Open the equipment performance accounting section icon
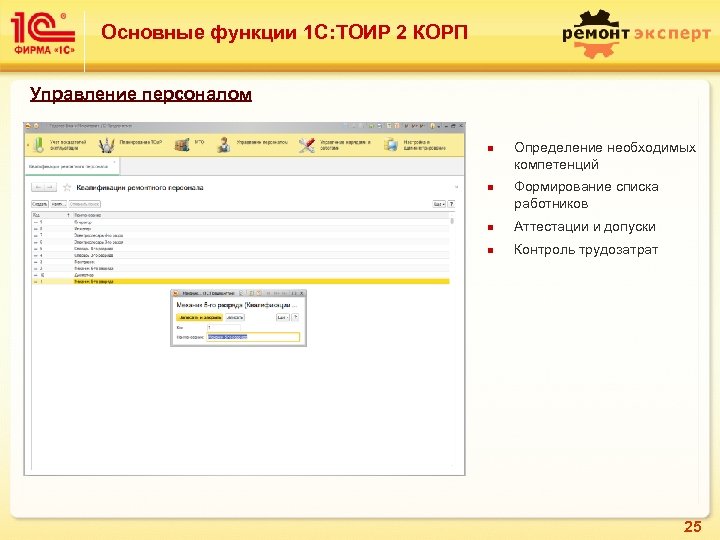 pos(39,145)
